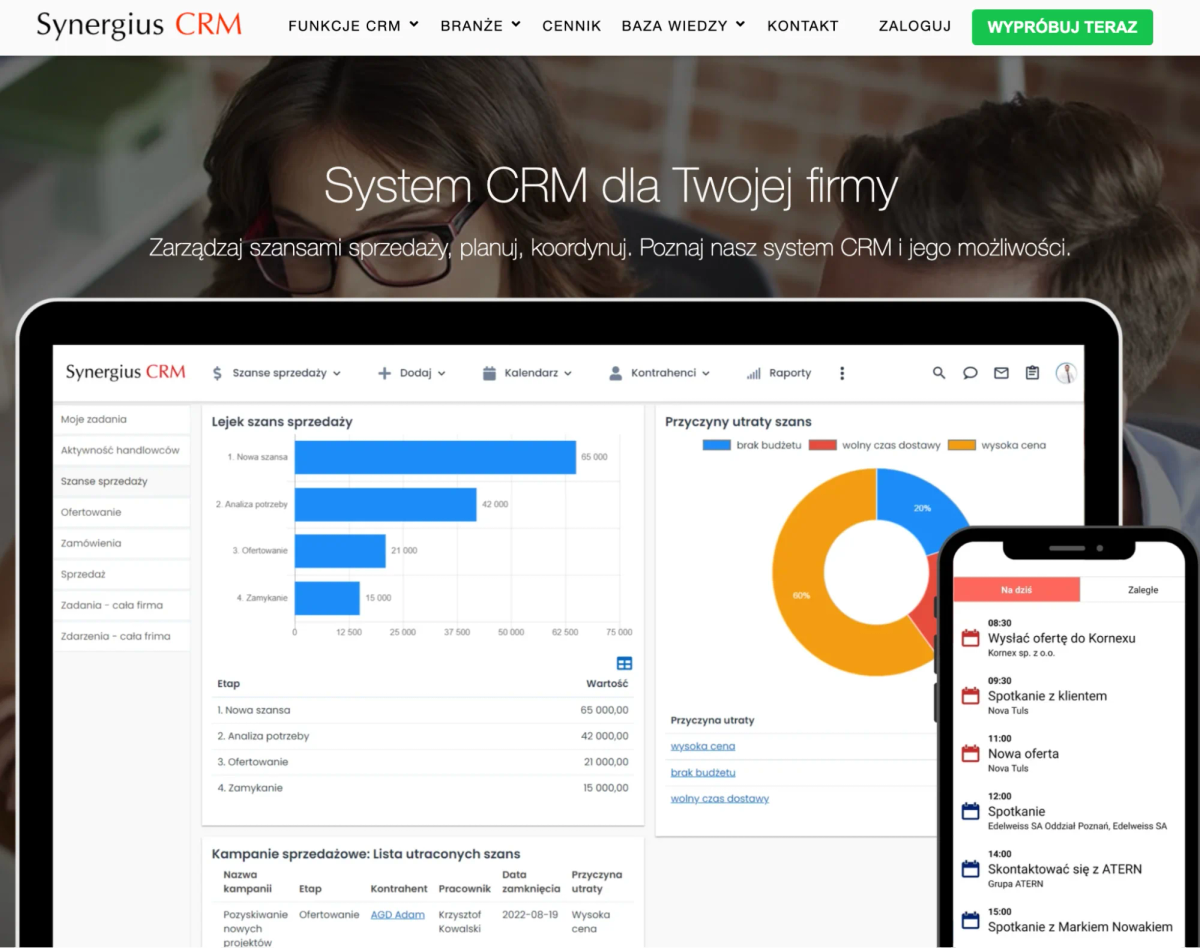Expand the FUNKCJE CRM menu
Screen dimensions: 1200x948
[354, 26]
